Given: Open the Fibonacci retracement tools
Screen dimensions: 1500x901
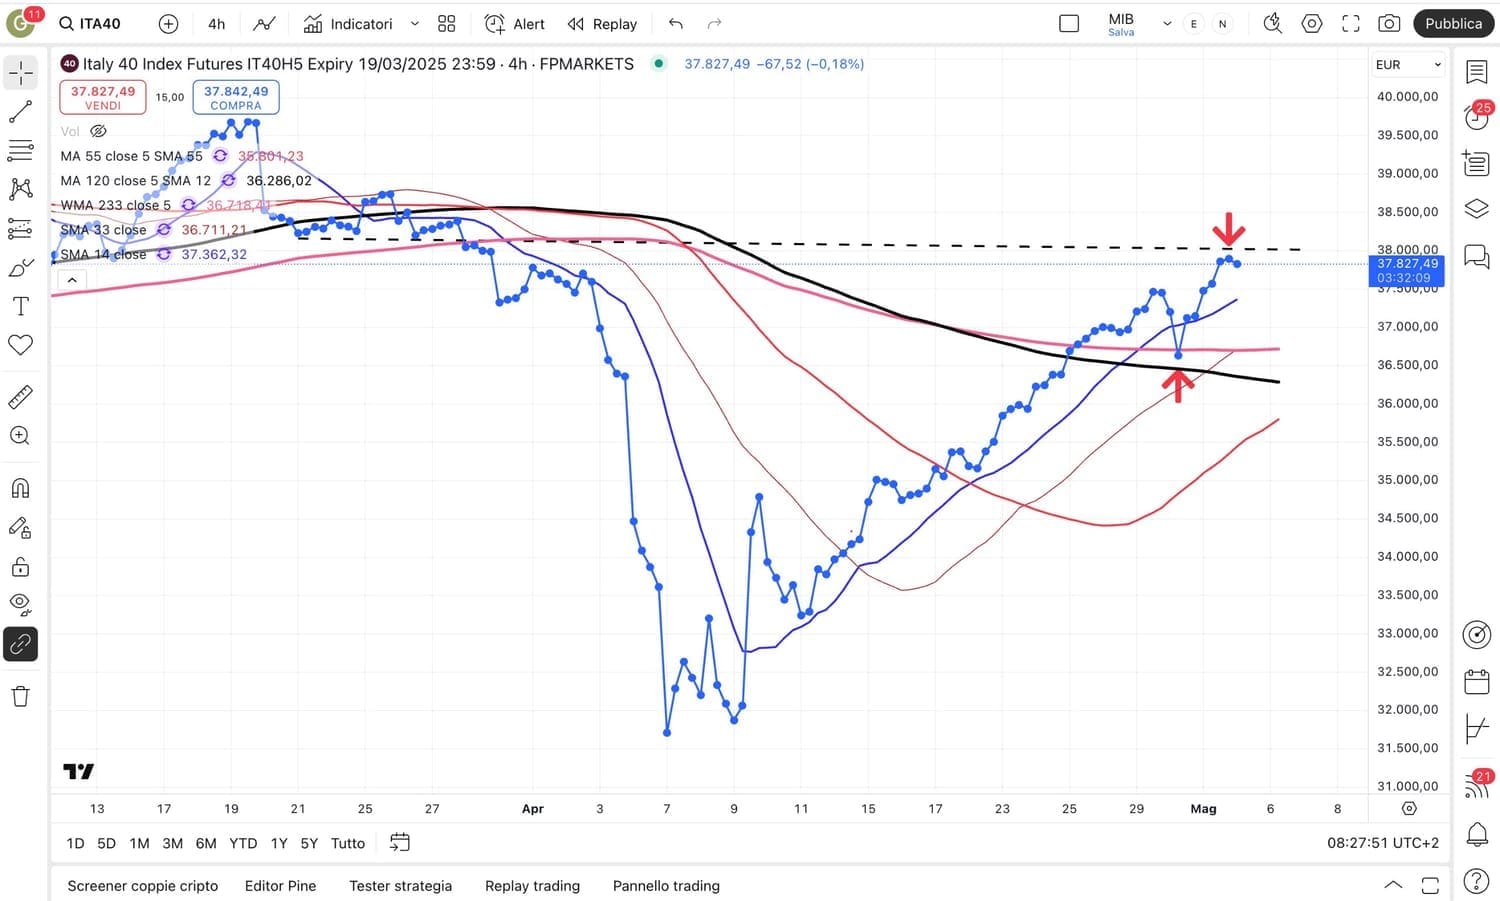Looking at the screenshot, I should tap(21, 151).
